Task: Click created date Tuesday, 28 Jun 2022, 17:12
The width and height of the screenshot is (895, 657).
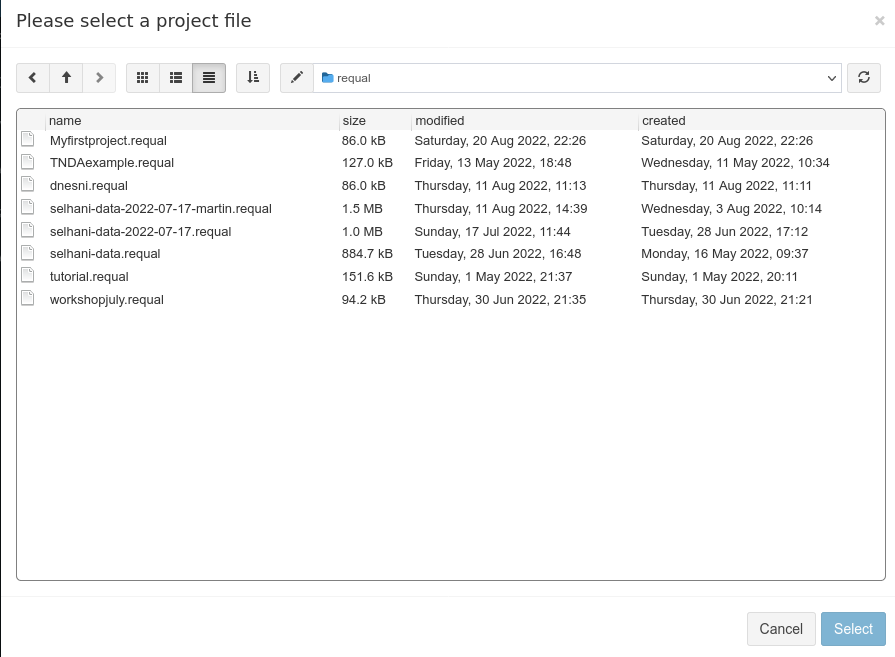Action: click(x=724, y=232)
